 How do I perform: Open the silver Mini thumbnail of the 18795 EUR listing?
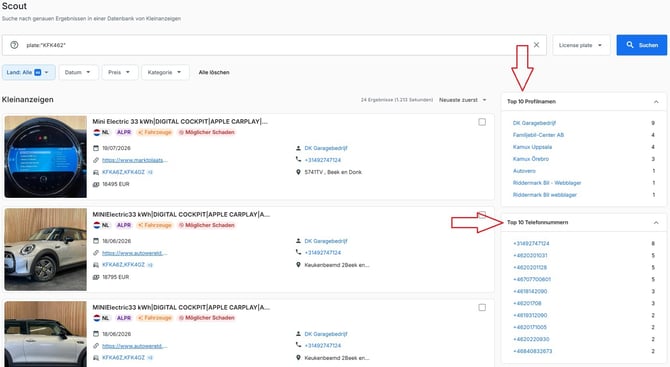point(46,250)
